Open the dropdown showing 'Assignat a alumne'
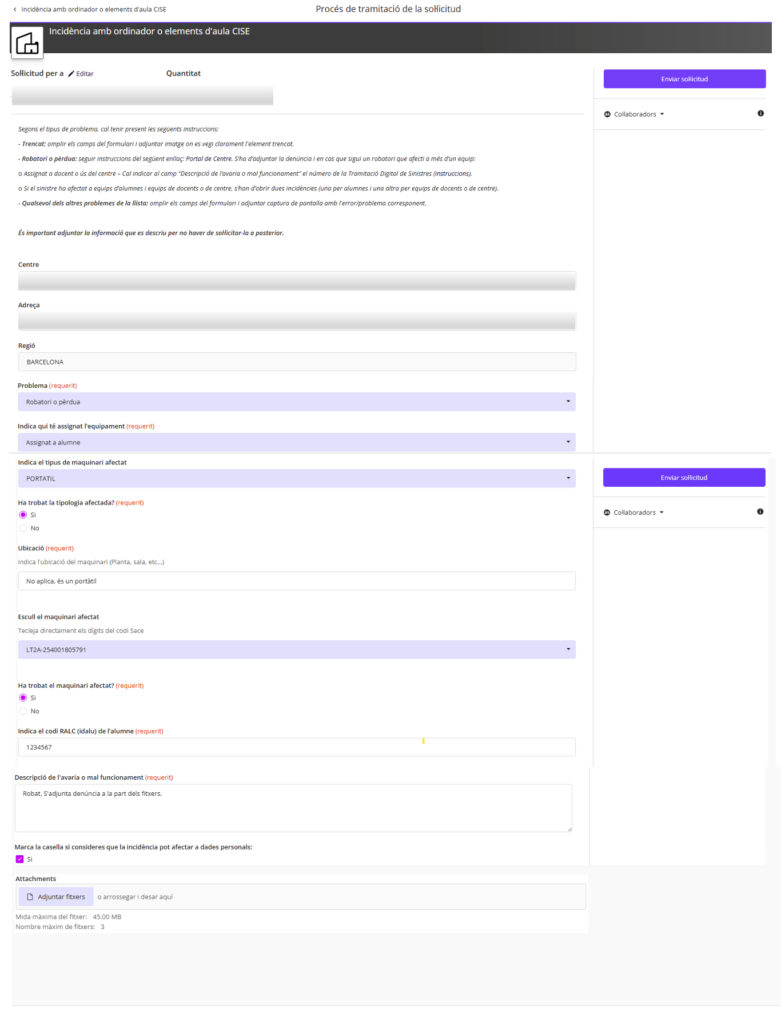 click(296, 442)
